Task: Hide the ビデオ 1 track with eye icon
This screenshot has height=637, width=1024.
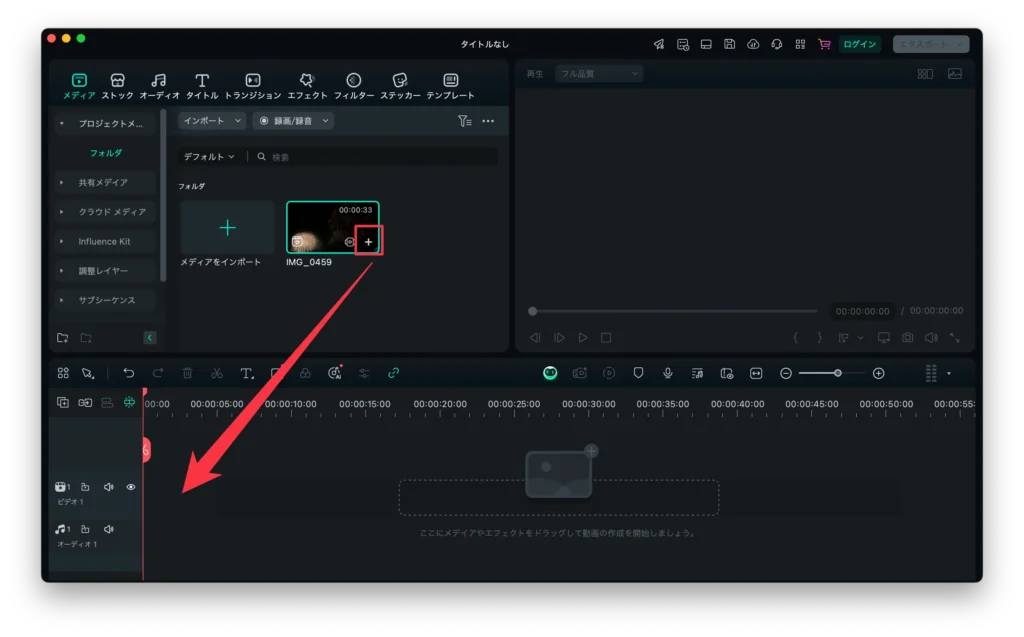Action: tap(131, 487)
